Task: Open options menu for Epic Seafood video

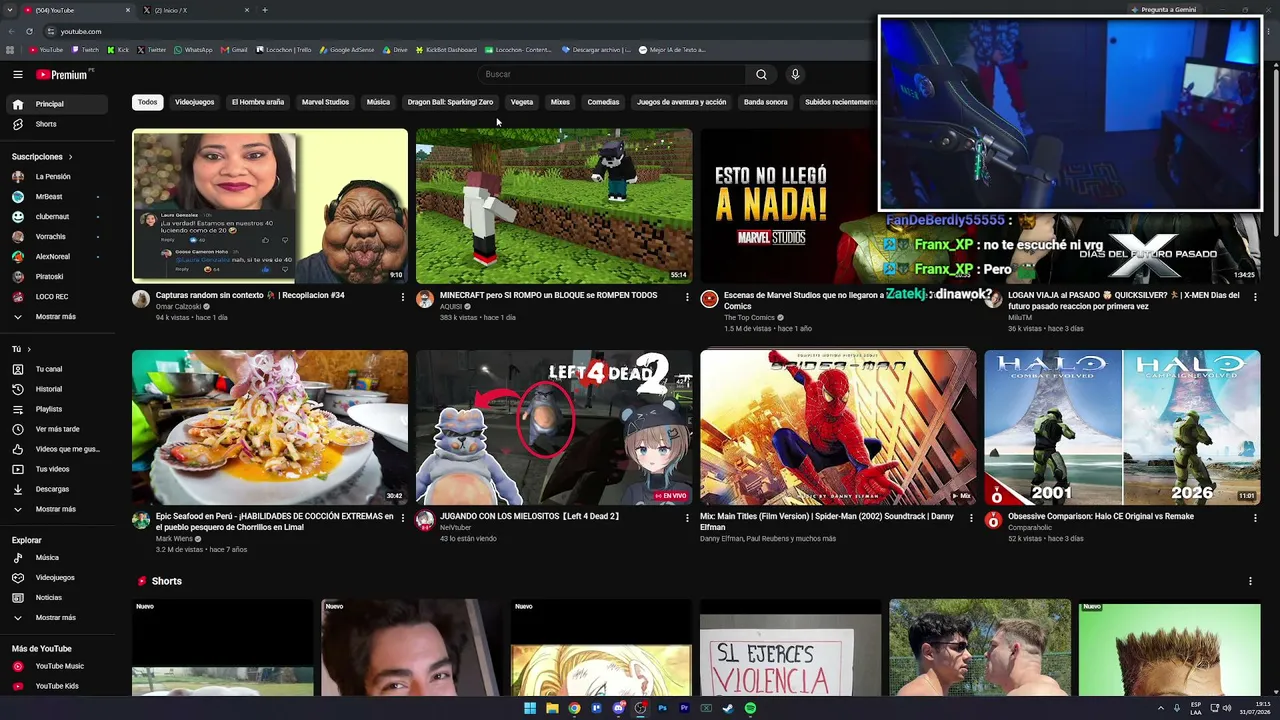Action: 403,518
